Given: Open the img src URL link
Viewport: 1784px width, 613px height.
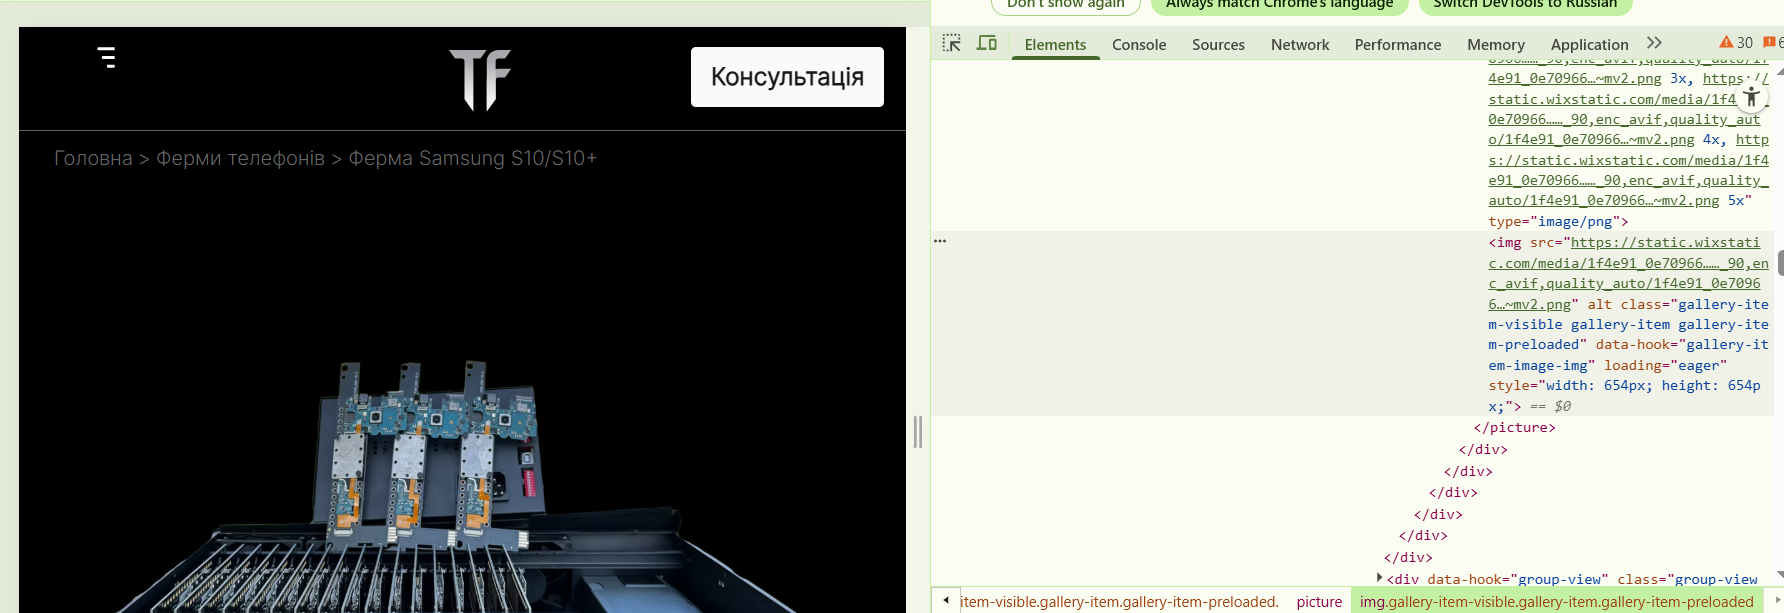Looking at the screenshot, I should pyautogui.click(x=1627, y=273).
